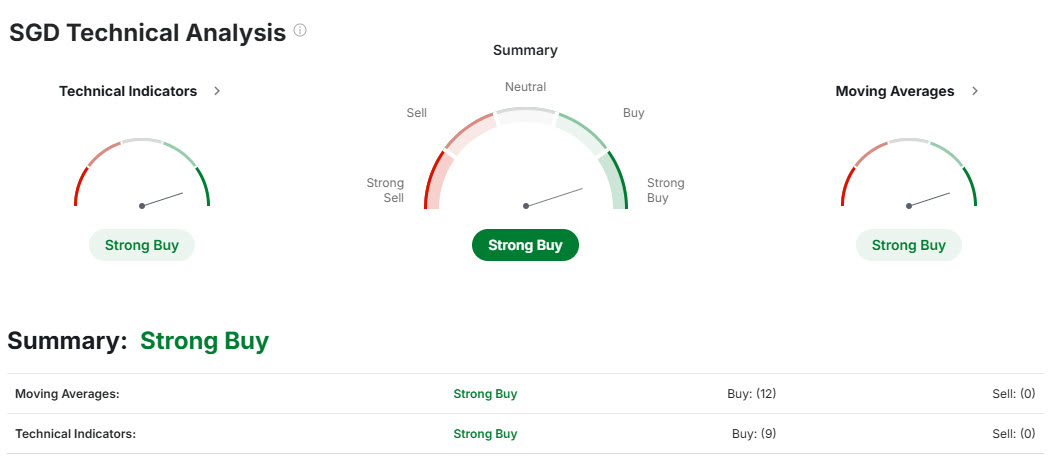Open the Technical Indicators heading link
Image resolution: width=1049 pixels, height=461 pixels.
[x=128, y=91]
